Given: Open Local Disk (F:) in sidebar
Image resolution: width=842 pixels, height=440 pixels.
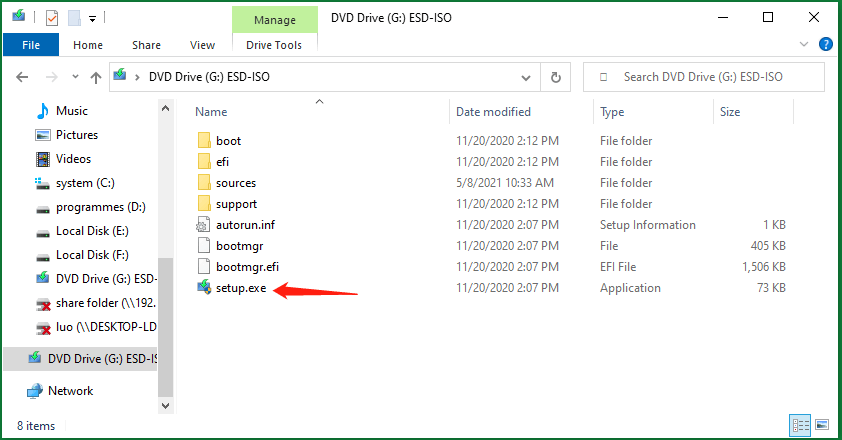Looking at the screenshot, I should coord(92,255).
